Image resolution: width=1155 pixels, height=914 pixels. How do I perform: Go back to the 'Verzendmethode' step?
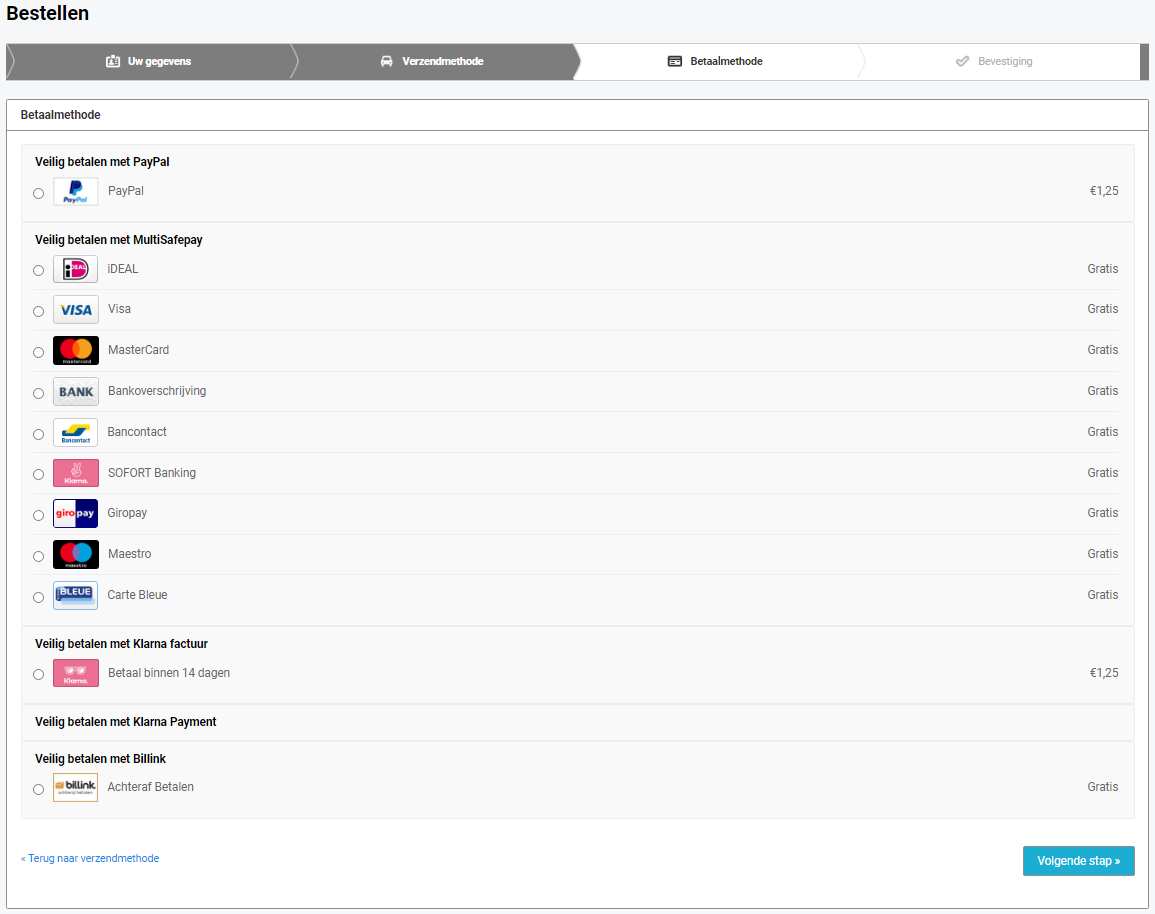(432, 62)
